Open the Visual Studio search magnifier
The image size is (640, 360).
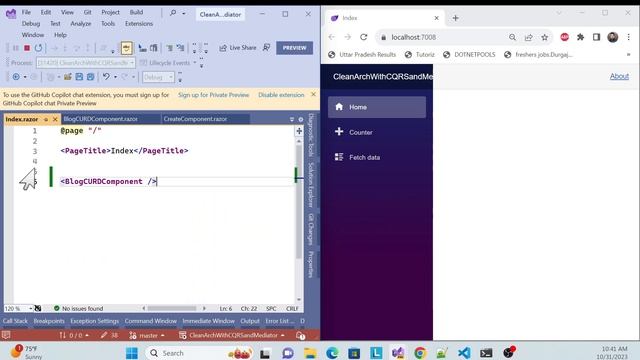coord(173,13)
